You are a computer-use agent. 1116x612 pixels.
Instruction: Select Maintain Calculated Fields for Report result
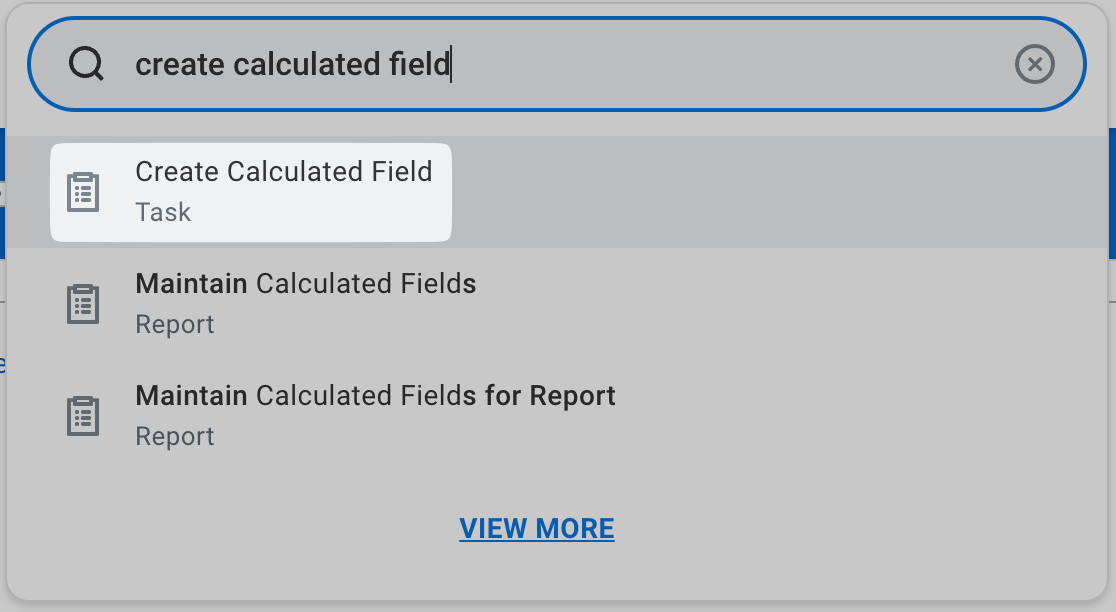(375, 396)
